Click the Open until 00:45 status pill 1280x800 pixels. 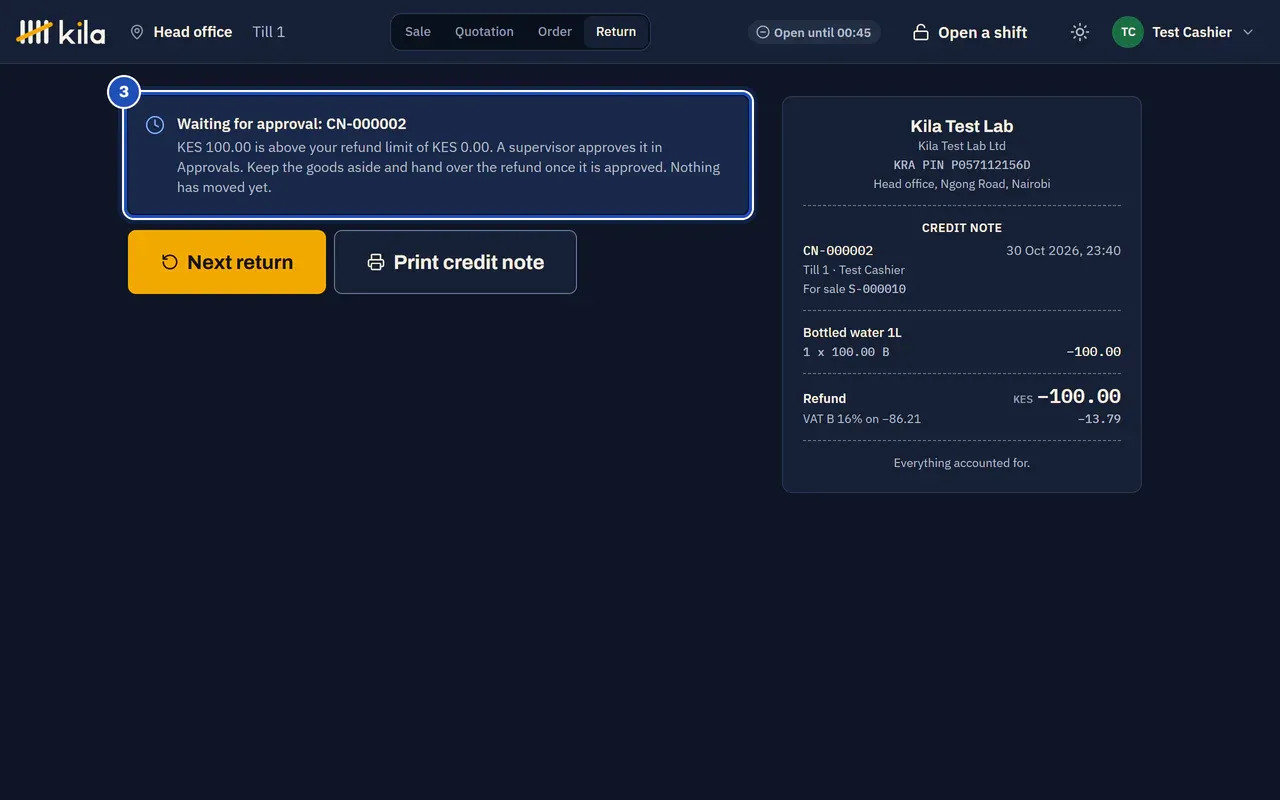click(814, 32)
